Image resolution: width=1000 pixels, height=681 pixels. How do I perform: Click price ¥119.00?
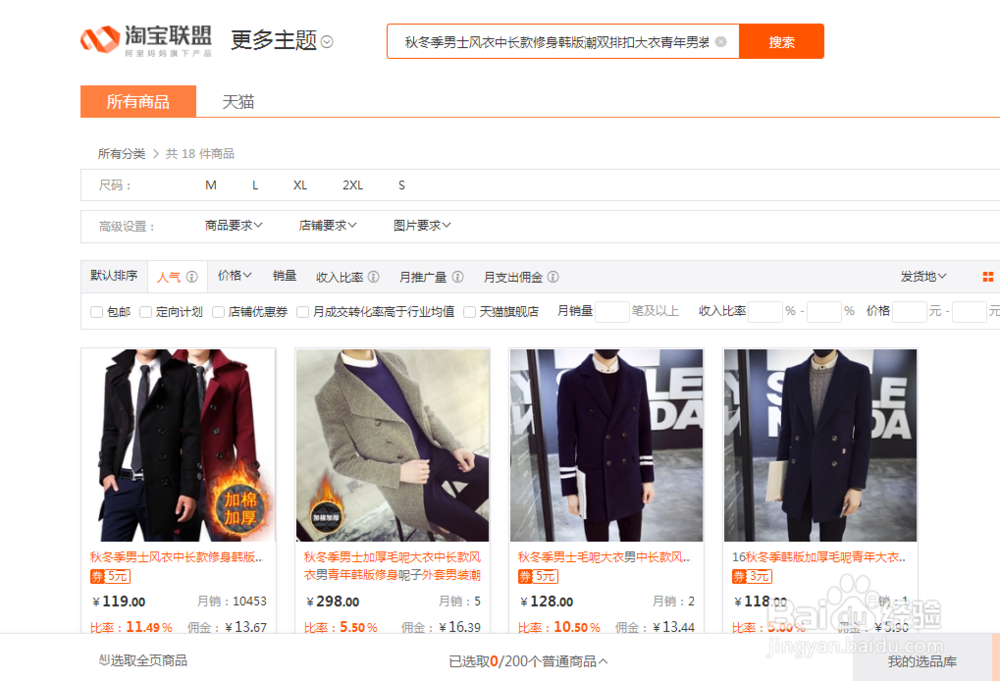click(x=119, y=601)
